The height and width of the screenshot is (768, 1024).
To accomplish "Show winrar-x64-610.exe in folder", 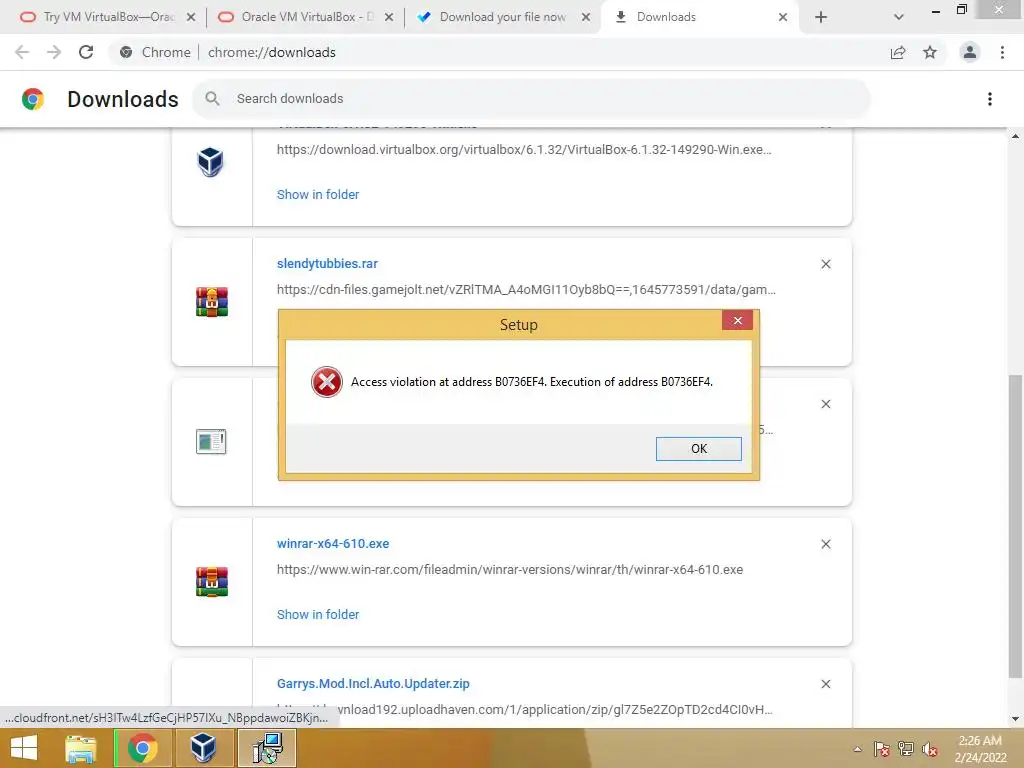I will [318, 615].
